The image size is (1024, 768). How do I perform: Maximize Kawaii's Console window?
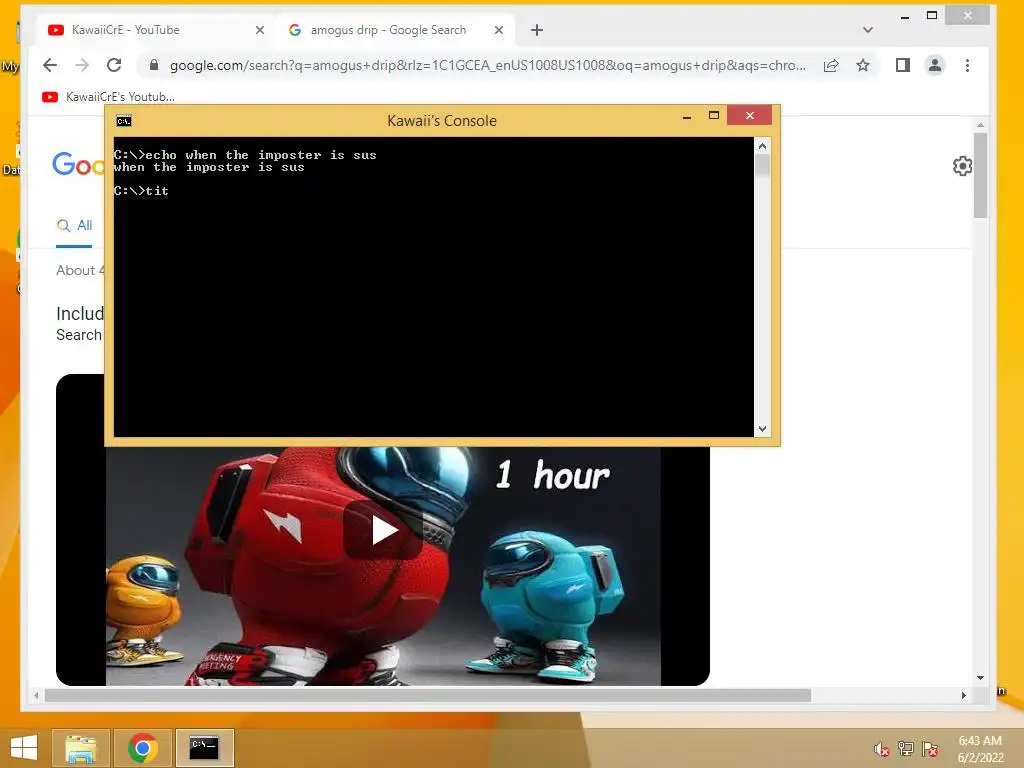pyautogui.click(x=714, y=116)
